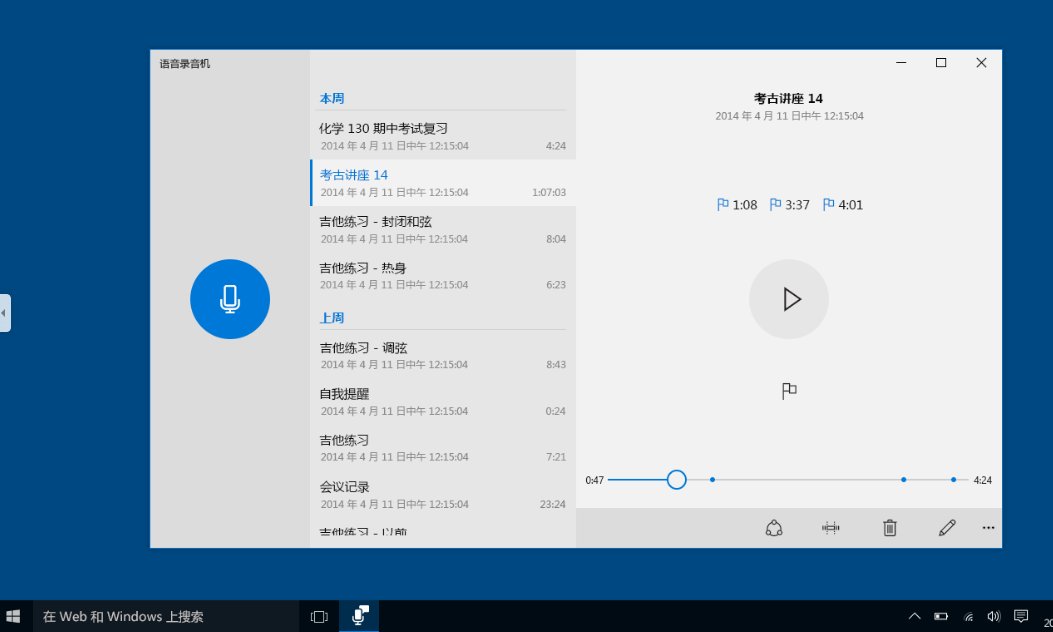Delete recording with the trash icon
The image size is (1053, 632).
point(889,528)
